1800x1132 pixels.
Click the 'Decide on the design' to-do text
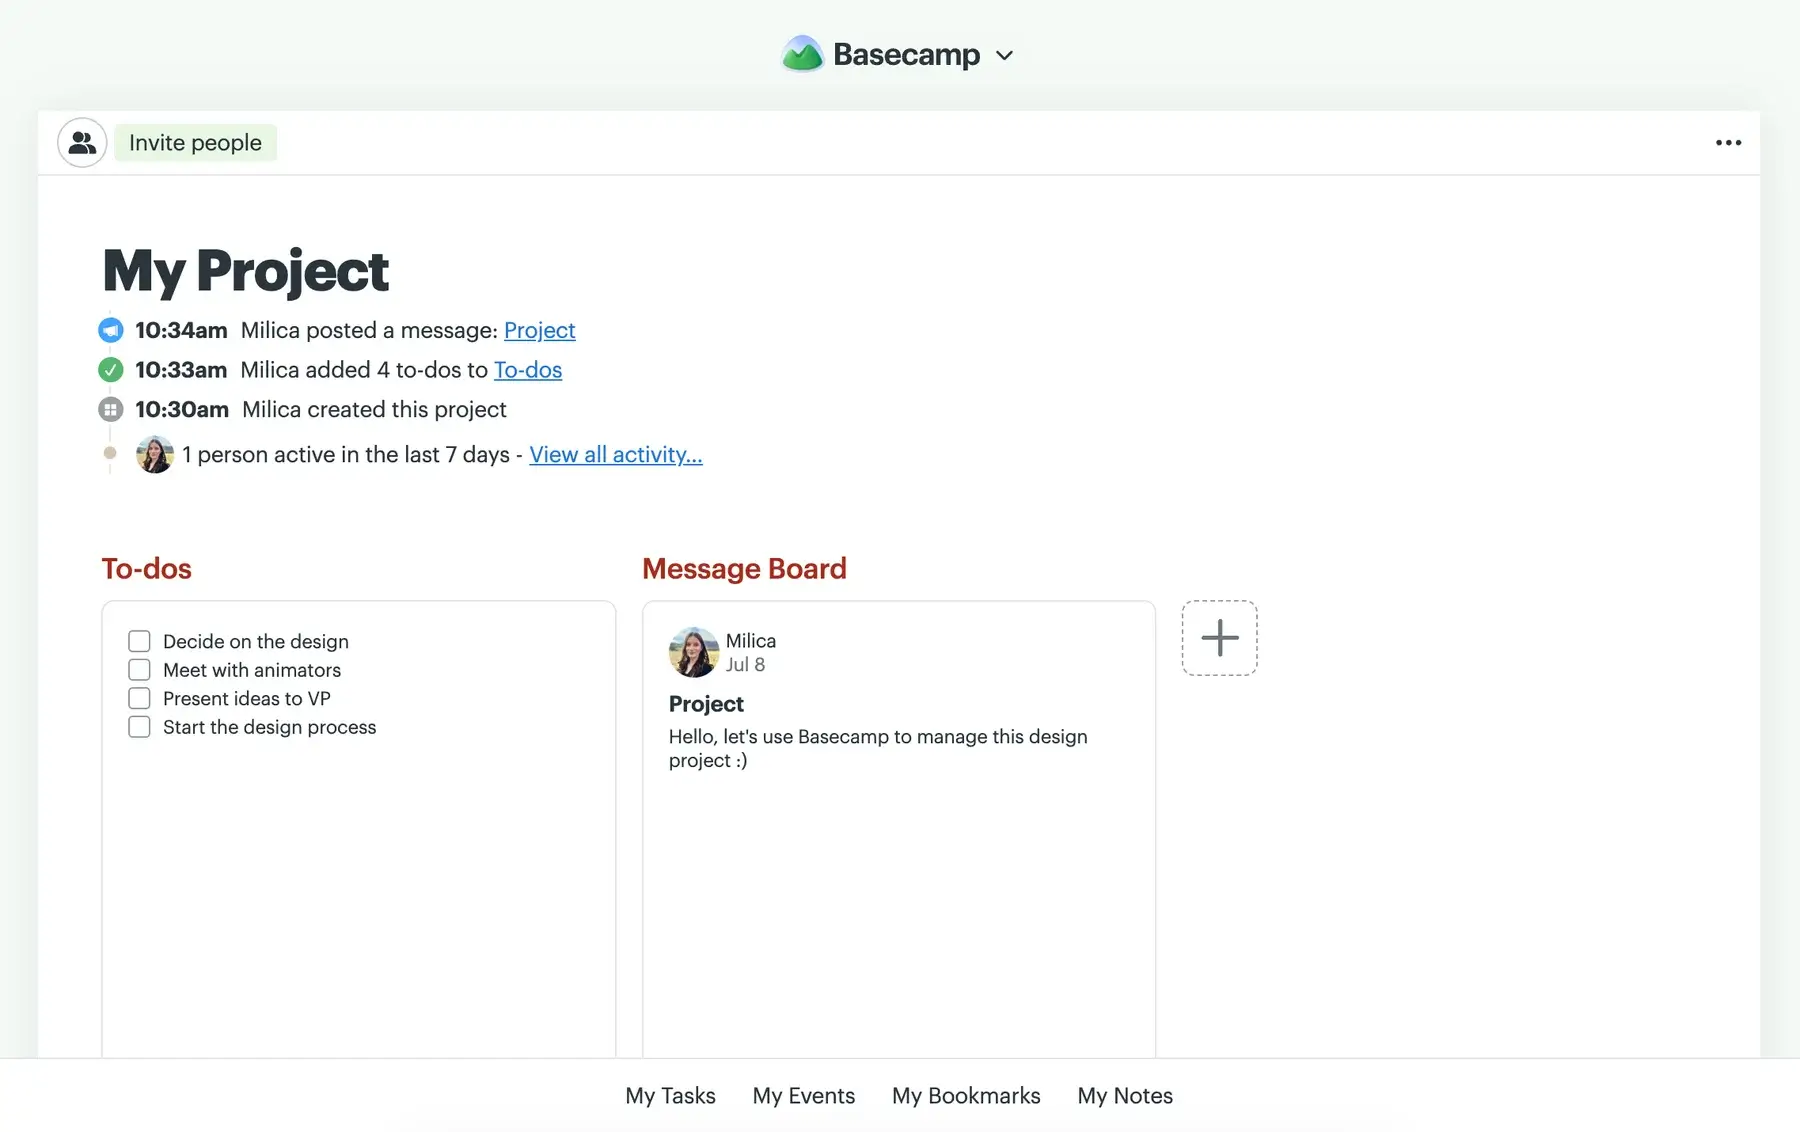pyautogui.click(x=256, y=641)
